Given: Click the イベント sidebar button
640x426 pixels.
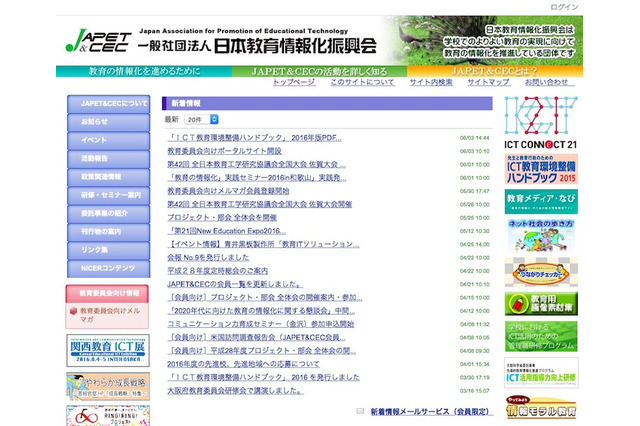Looking at the screenshot, I should [109, 141].
